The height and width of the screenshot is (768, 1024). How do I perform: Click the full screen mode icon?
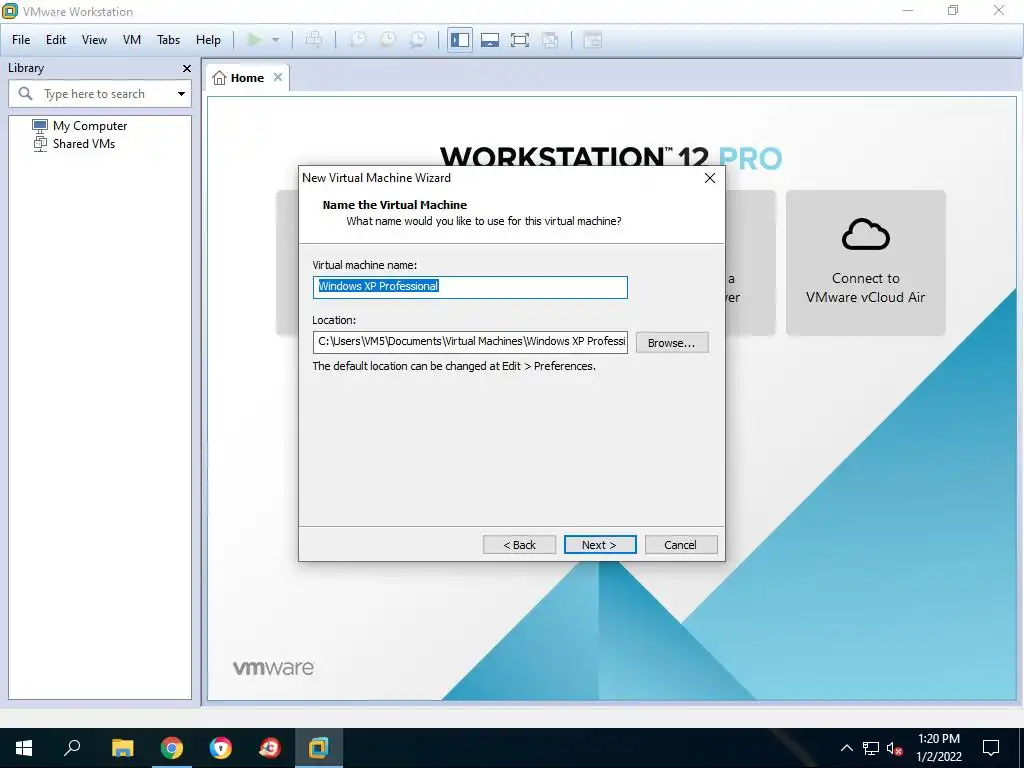520,40
